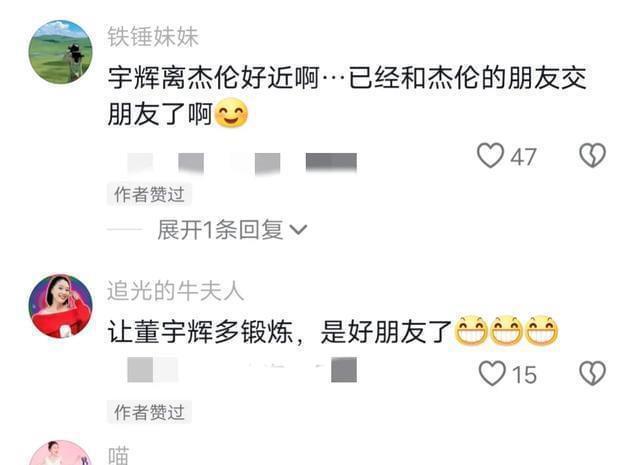Like 追光的牛夫人's comment heart icon
This screenshot has width=640, height=465.
[491, 373]
